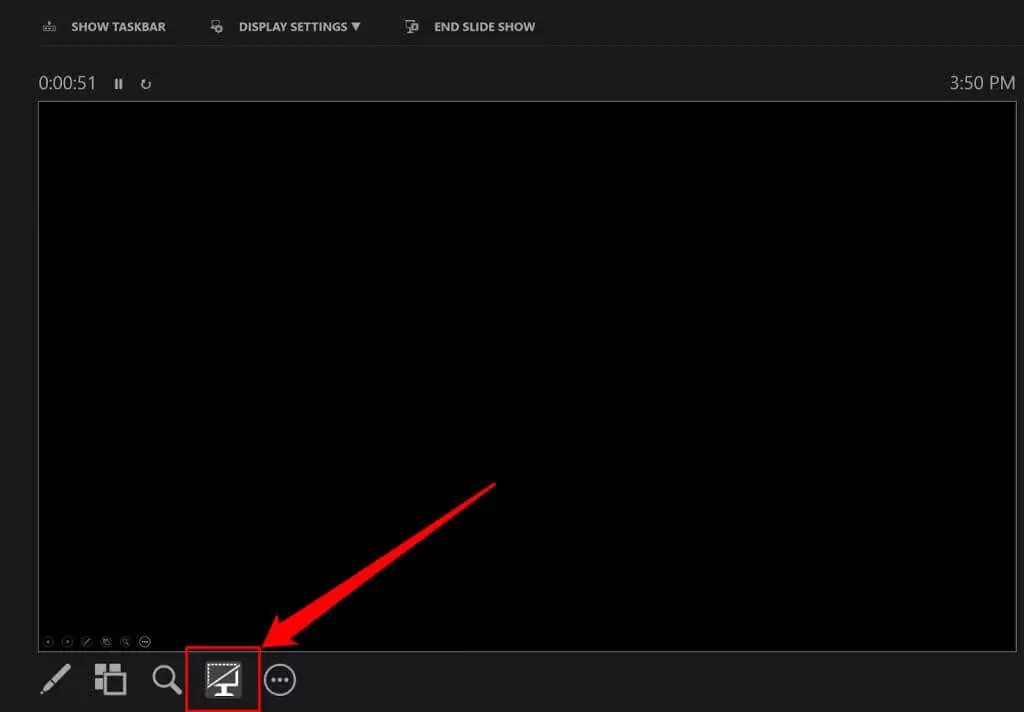Restart the elapsed timer
Viewport: 1024px width, 712px height.
(x=146, y=84)
